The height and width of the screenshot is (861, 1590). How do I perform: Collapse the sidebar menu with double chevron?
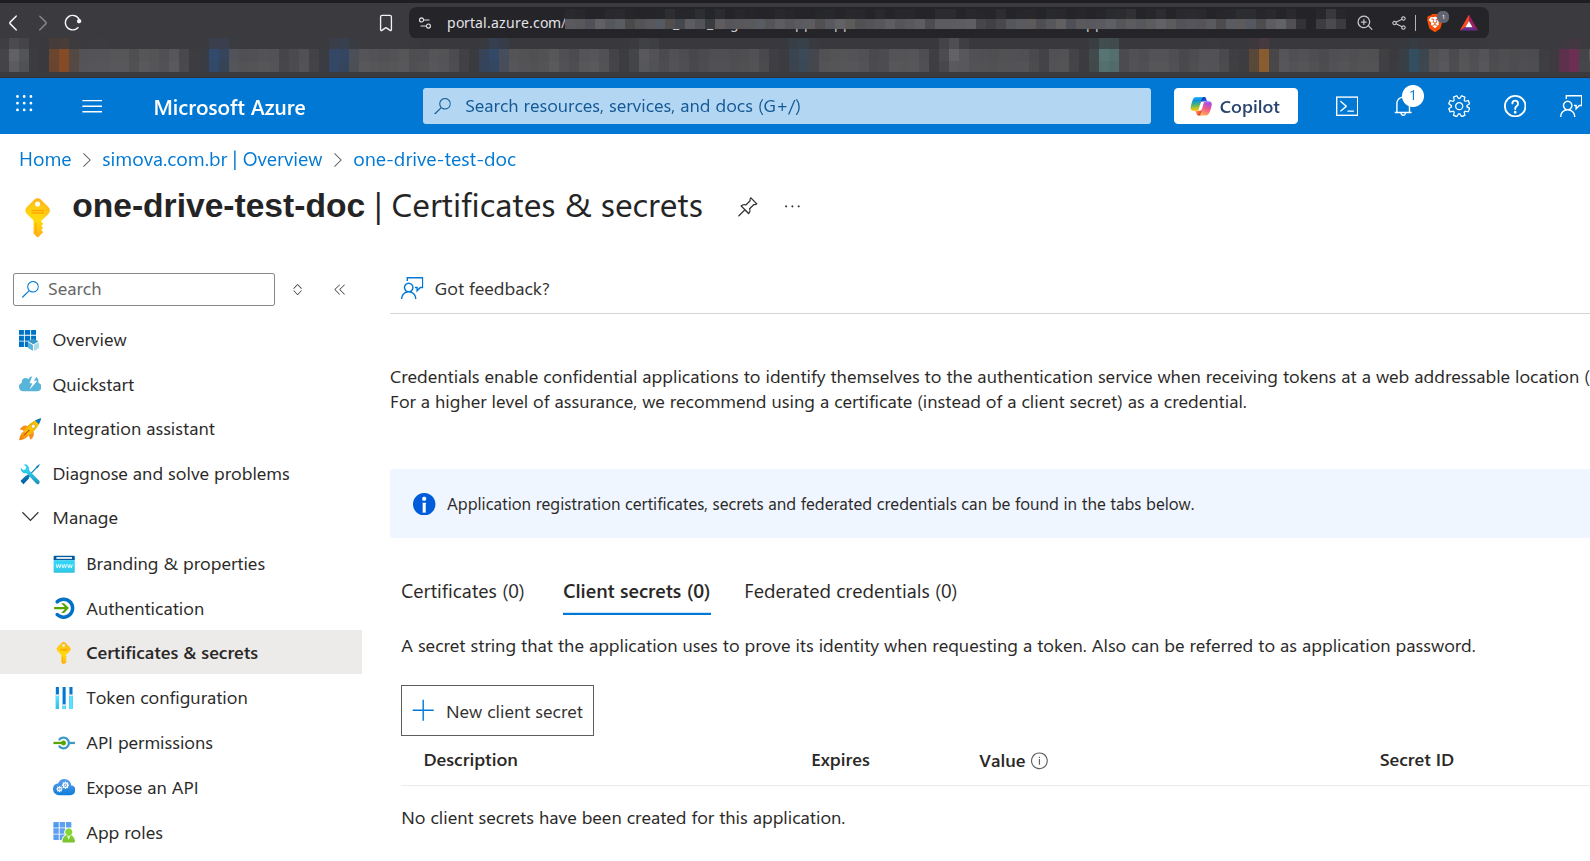click(340, 290)
